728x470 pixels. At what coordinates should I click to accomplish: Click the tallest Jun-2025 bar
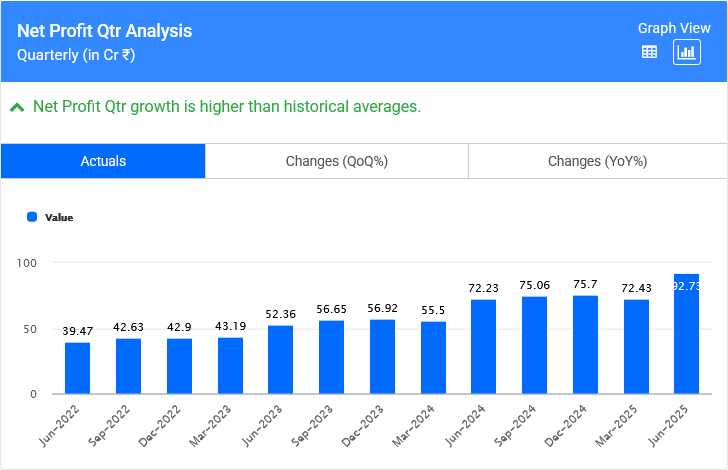(x=687, y=334)
